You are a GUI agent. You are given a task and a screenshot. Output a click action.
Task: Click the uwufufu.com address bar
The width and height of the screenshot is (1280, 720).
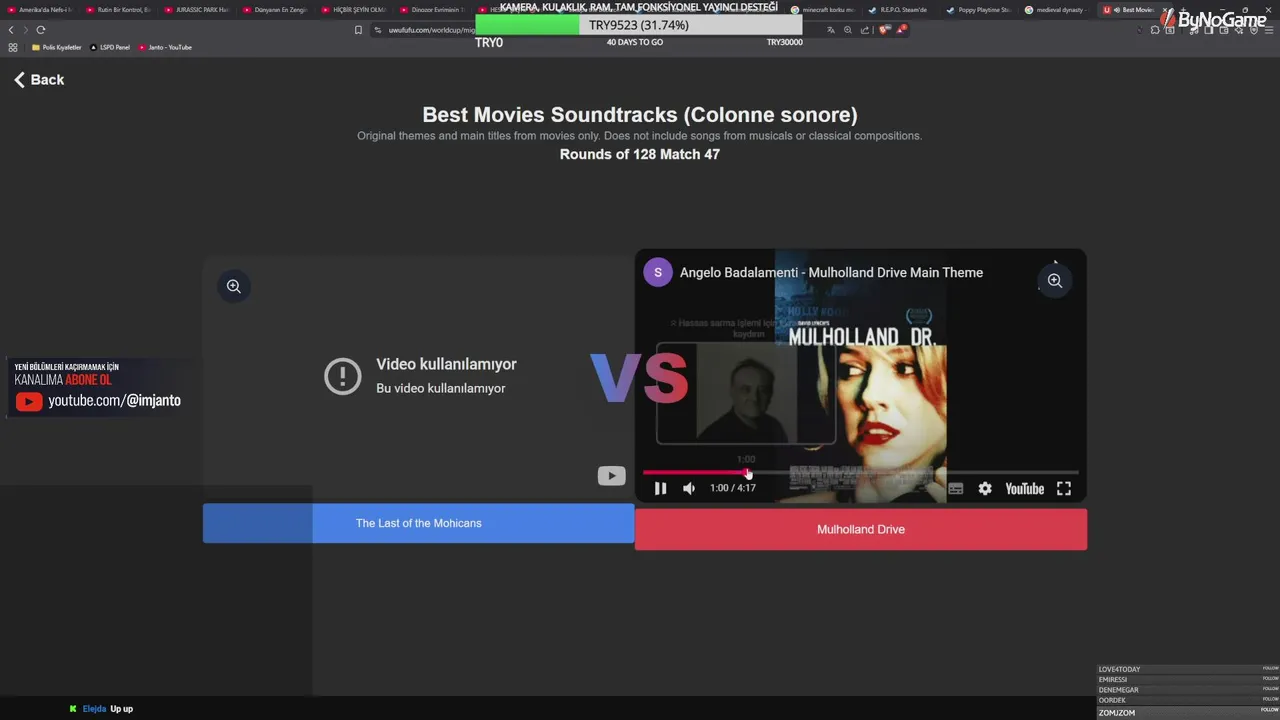[432, 30]
